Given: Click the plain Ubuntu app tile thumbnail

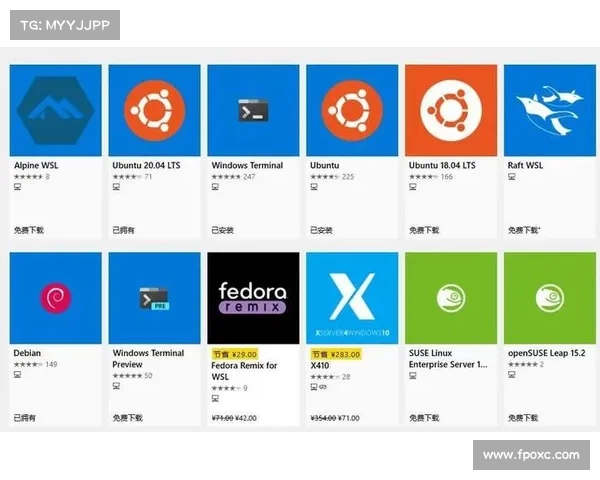Looking at the screenshot, I should pyautogui.click(x=352, y=110).
